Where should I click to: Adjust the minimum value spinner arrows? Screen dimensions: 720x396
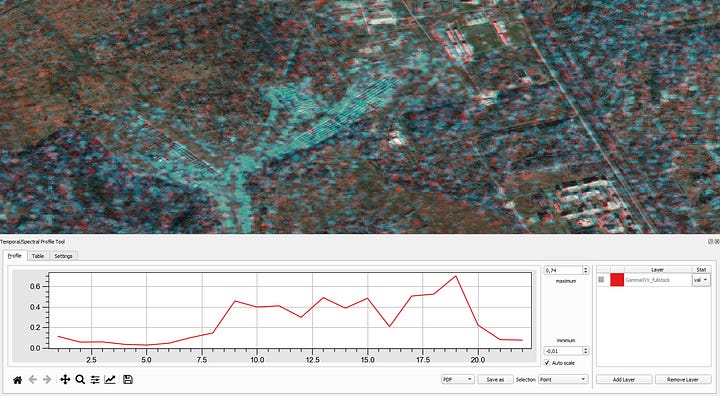[x=585, y=351]
